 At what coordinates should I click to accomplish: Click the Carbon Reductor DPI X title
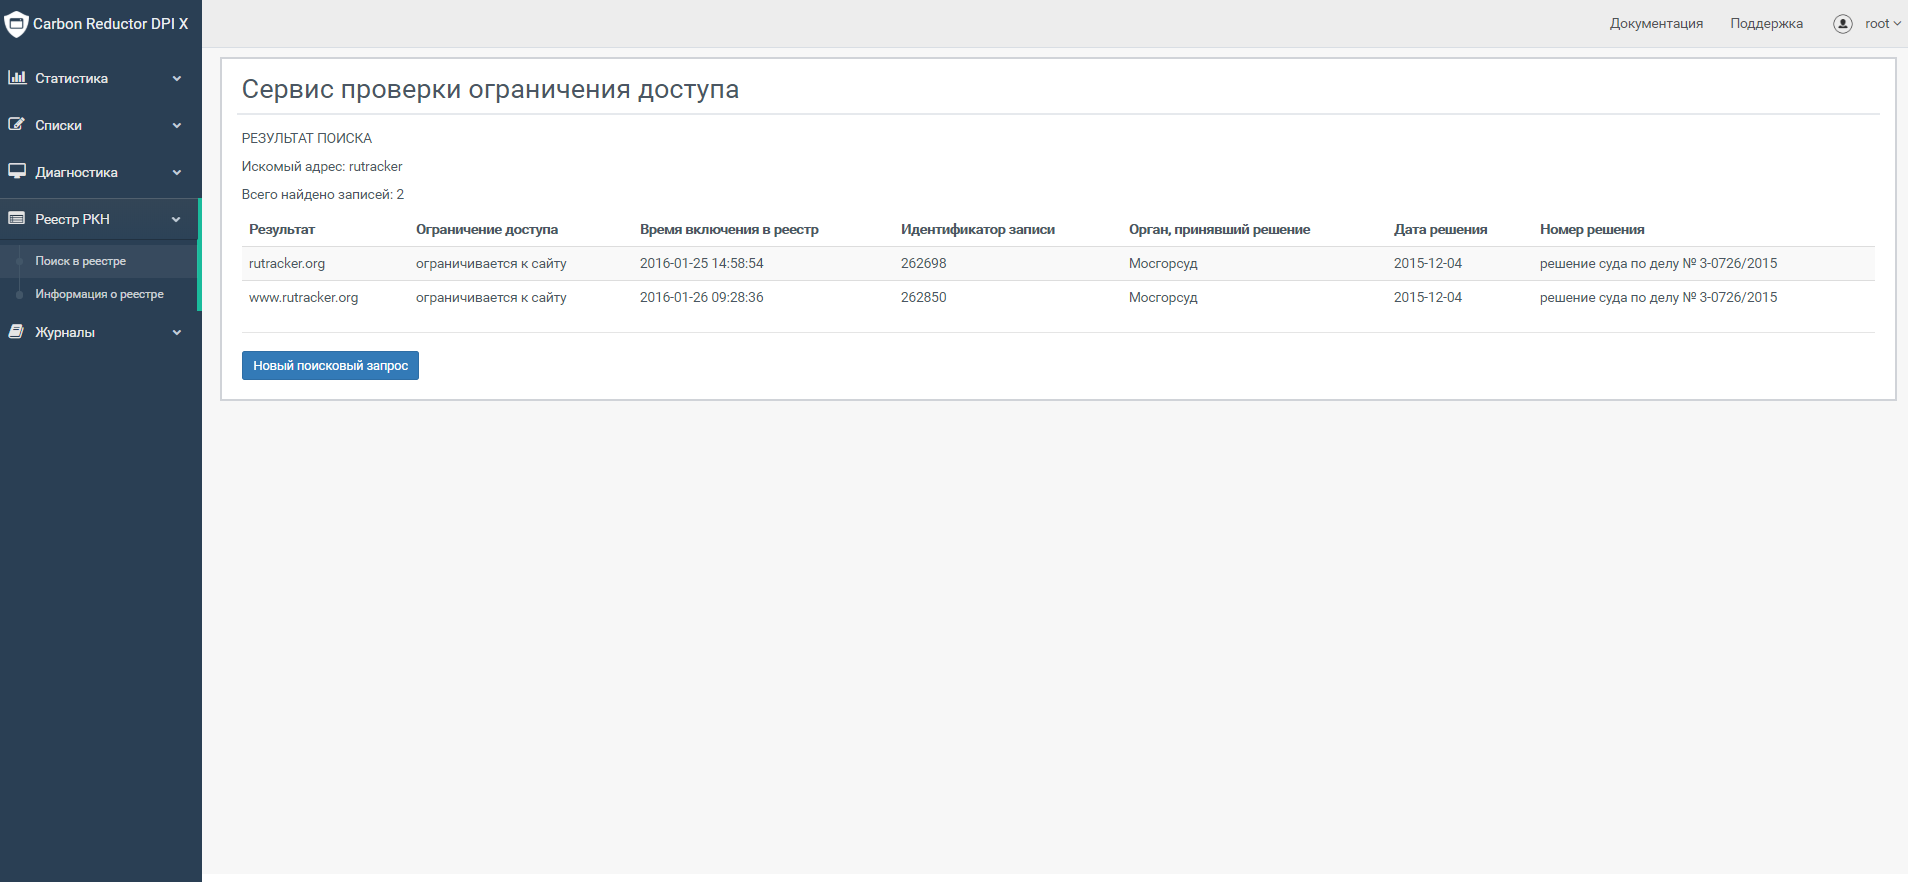coord(110,24)
